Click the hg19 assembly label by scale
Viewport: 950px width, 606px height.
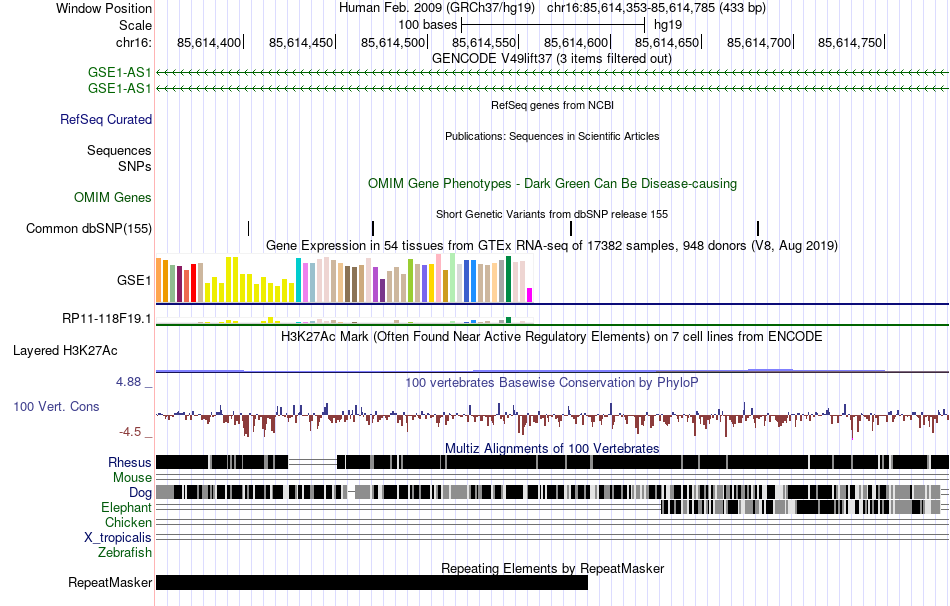pos(668,25)
